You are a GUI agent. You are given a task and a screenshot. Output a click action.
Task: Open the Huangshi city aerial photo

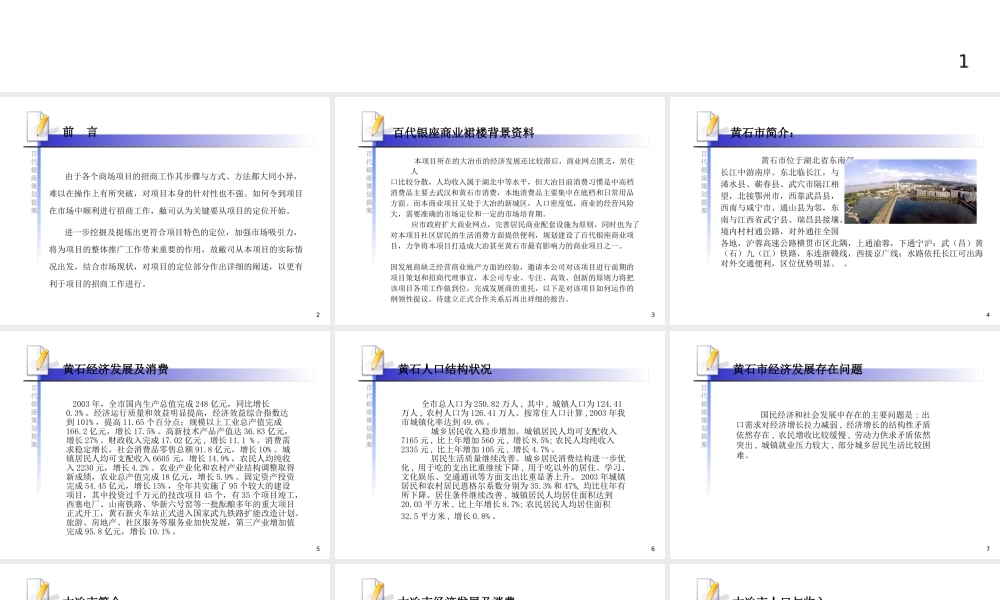911,191
